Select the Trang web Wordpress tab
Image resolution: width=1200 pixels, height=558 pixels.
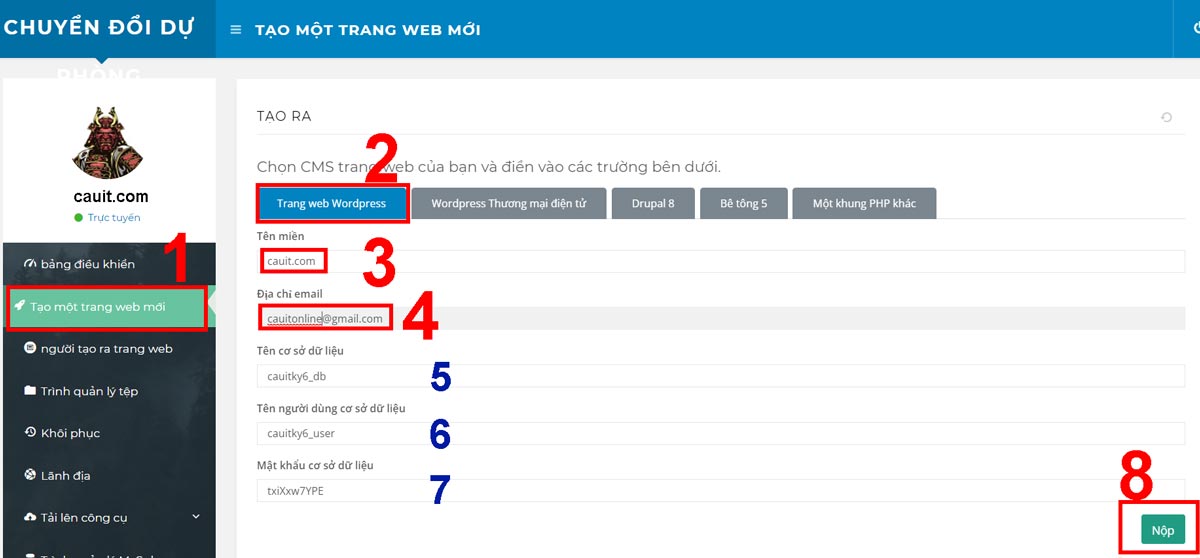331,204
